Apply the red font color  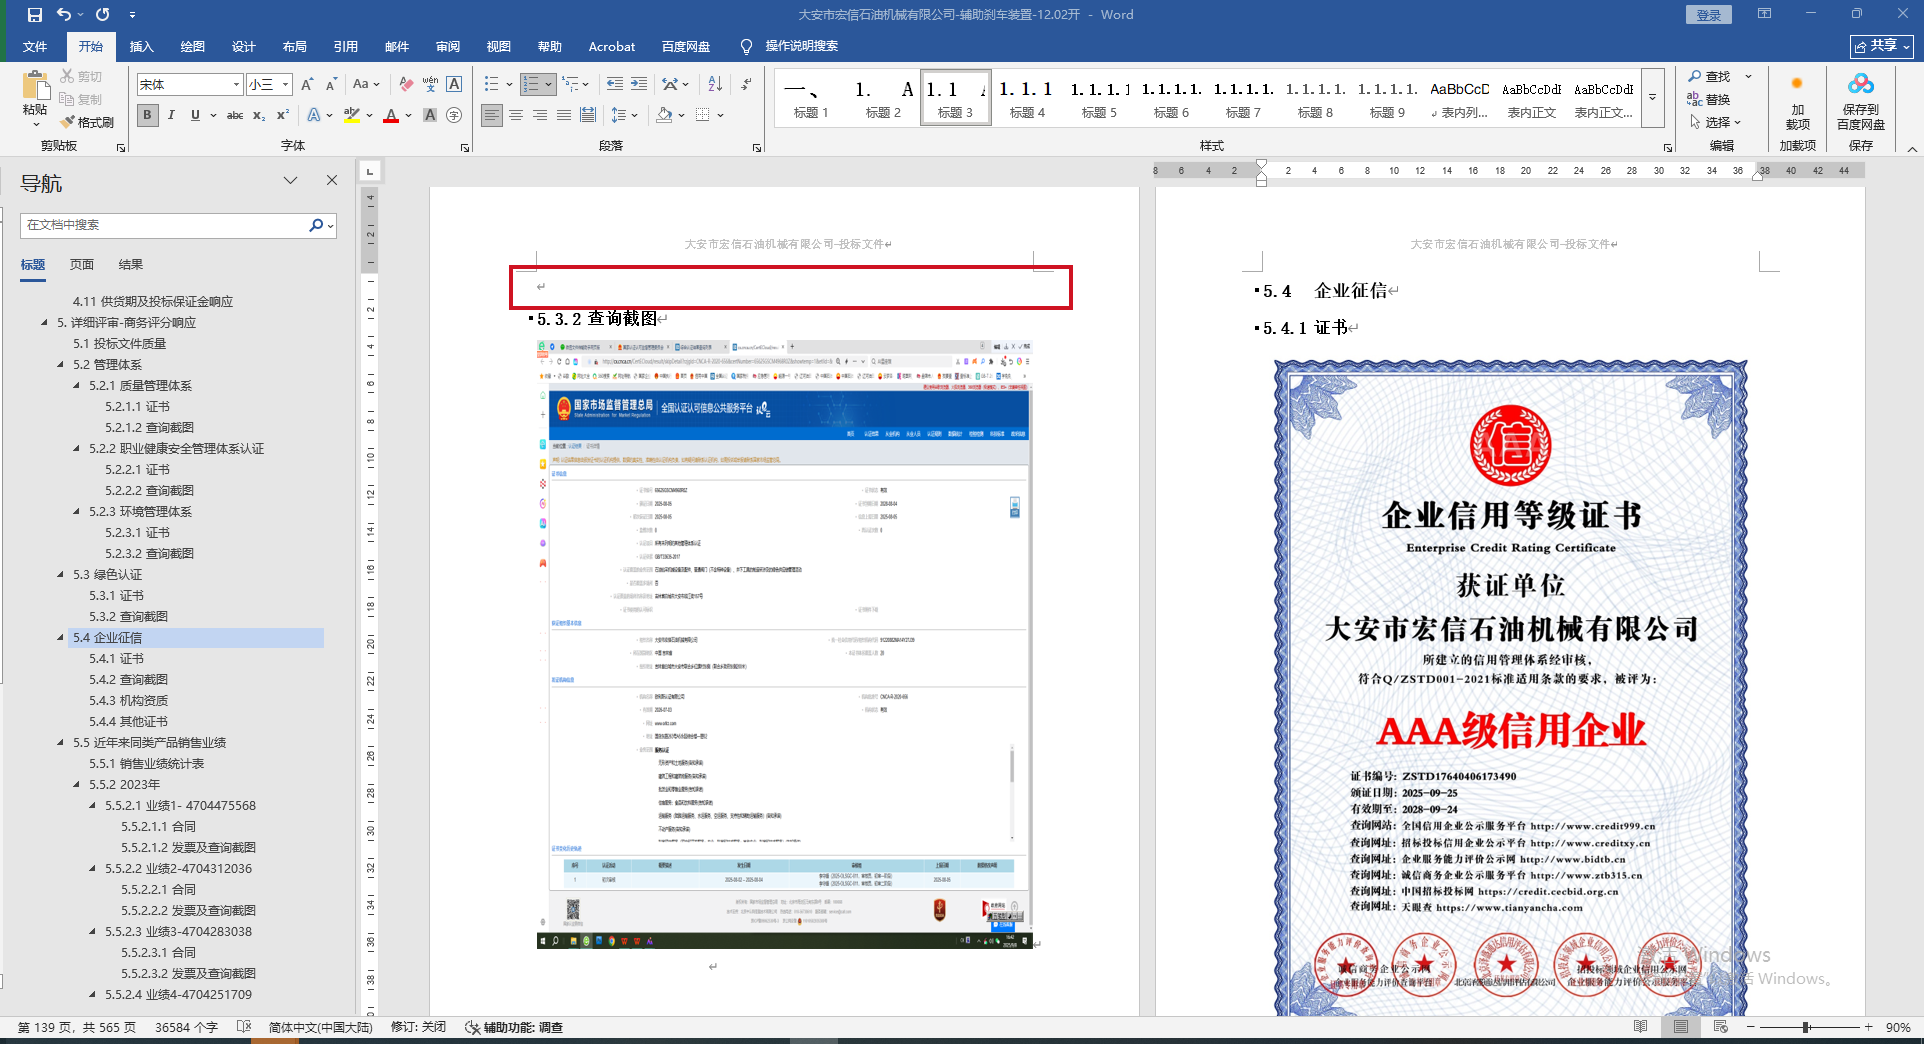(x=391, y=115)
